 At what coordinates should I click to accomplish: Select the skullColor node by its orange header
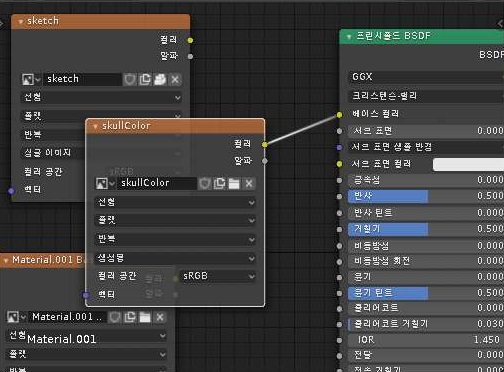[x=175, y=126]
